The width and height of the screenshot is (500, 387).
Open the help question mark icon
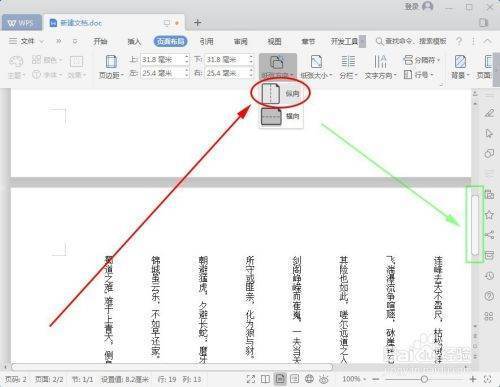click(x=459, y=41)
